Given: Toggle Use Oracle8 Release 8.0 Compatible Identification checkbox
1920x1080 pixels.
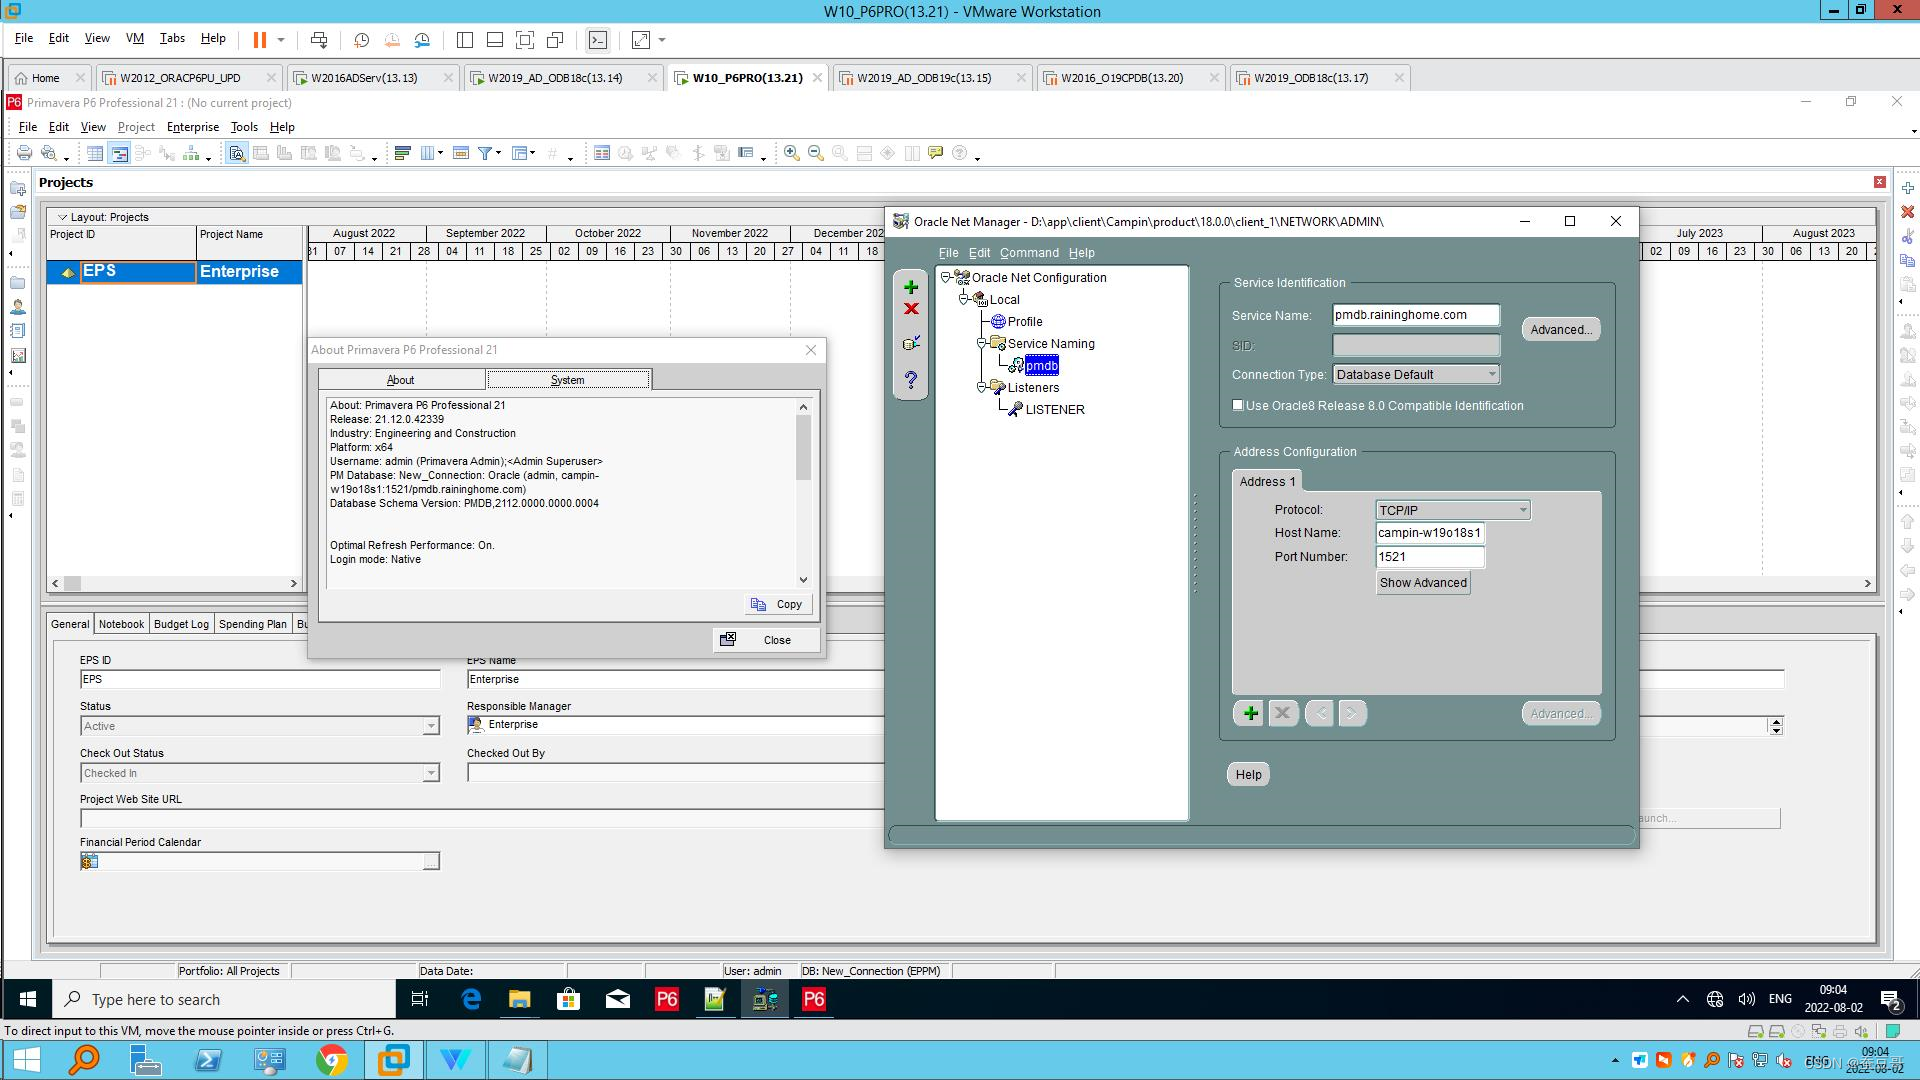Looking at the screenshot, I should pyautogui.click(x=1238, y=405).
